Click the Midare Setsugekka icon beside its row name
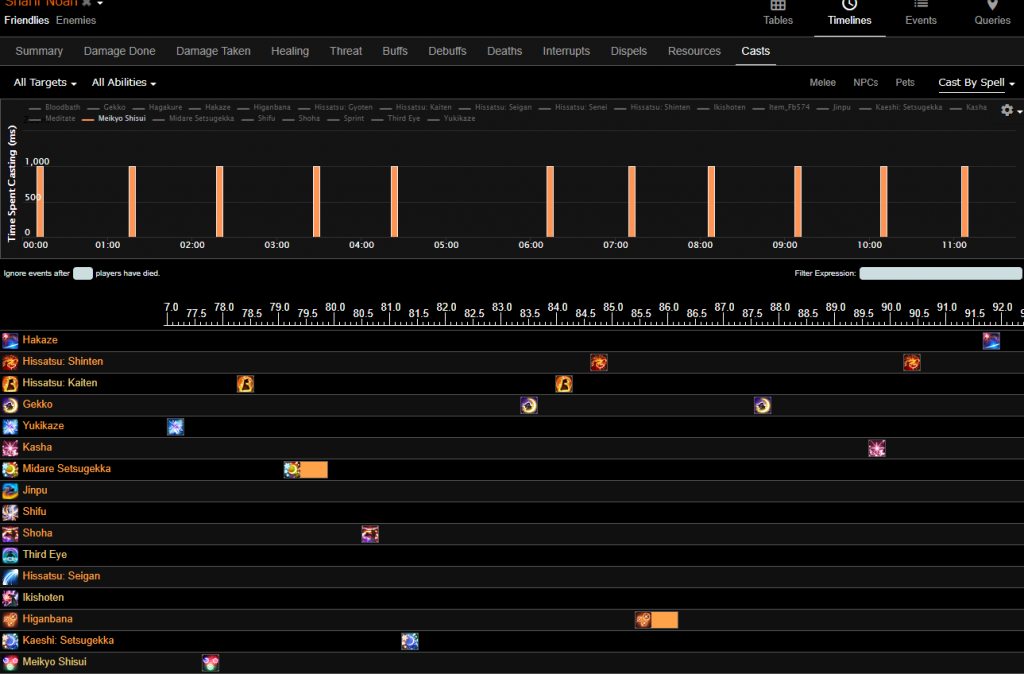The width and height of the screenshot is (1024, 674). tap(10, 469)
